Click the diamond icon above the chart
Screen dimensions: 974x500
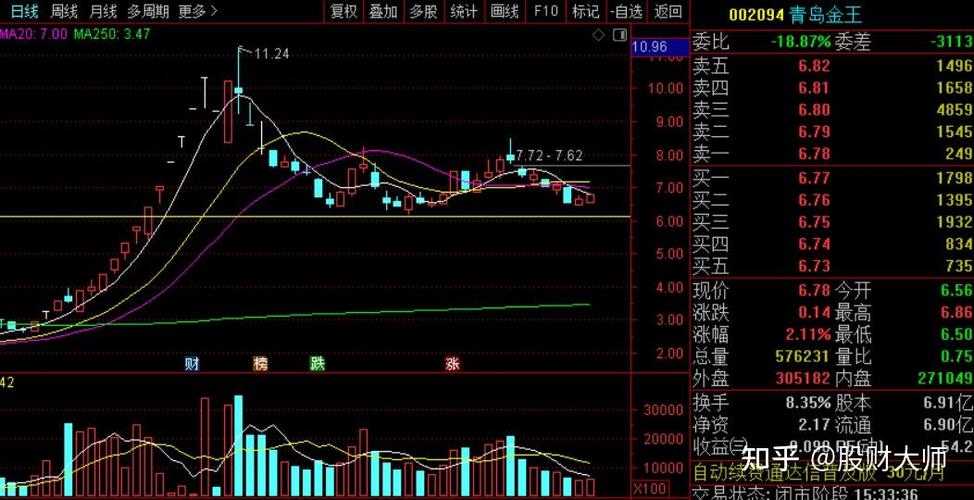click(598, 35)
